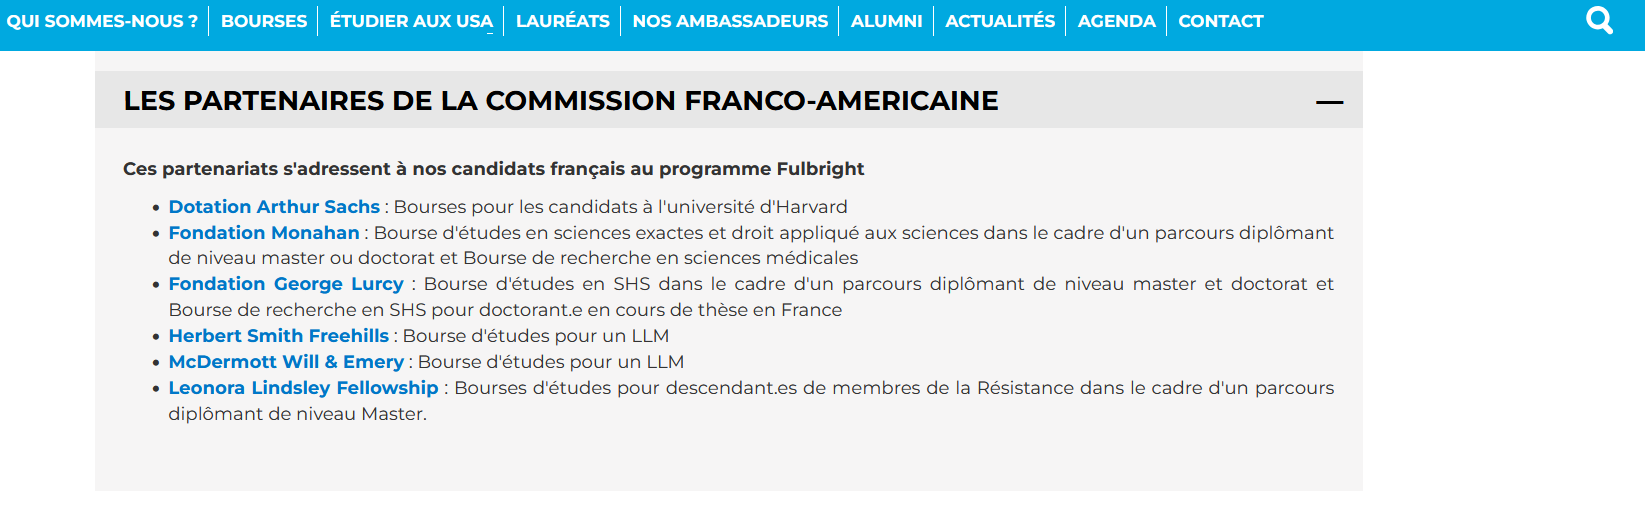This screenshot has width=1646, height=527.
Task: Open the Contact page
Action: tap(1221, 21)
